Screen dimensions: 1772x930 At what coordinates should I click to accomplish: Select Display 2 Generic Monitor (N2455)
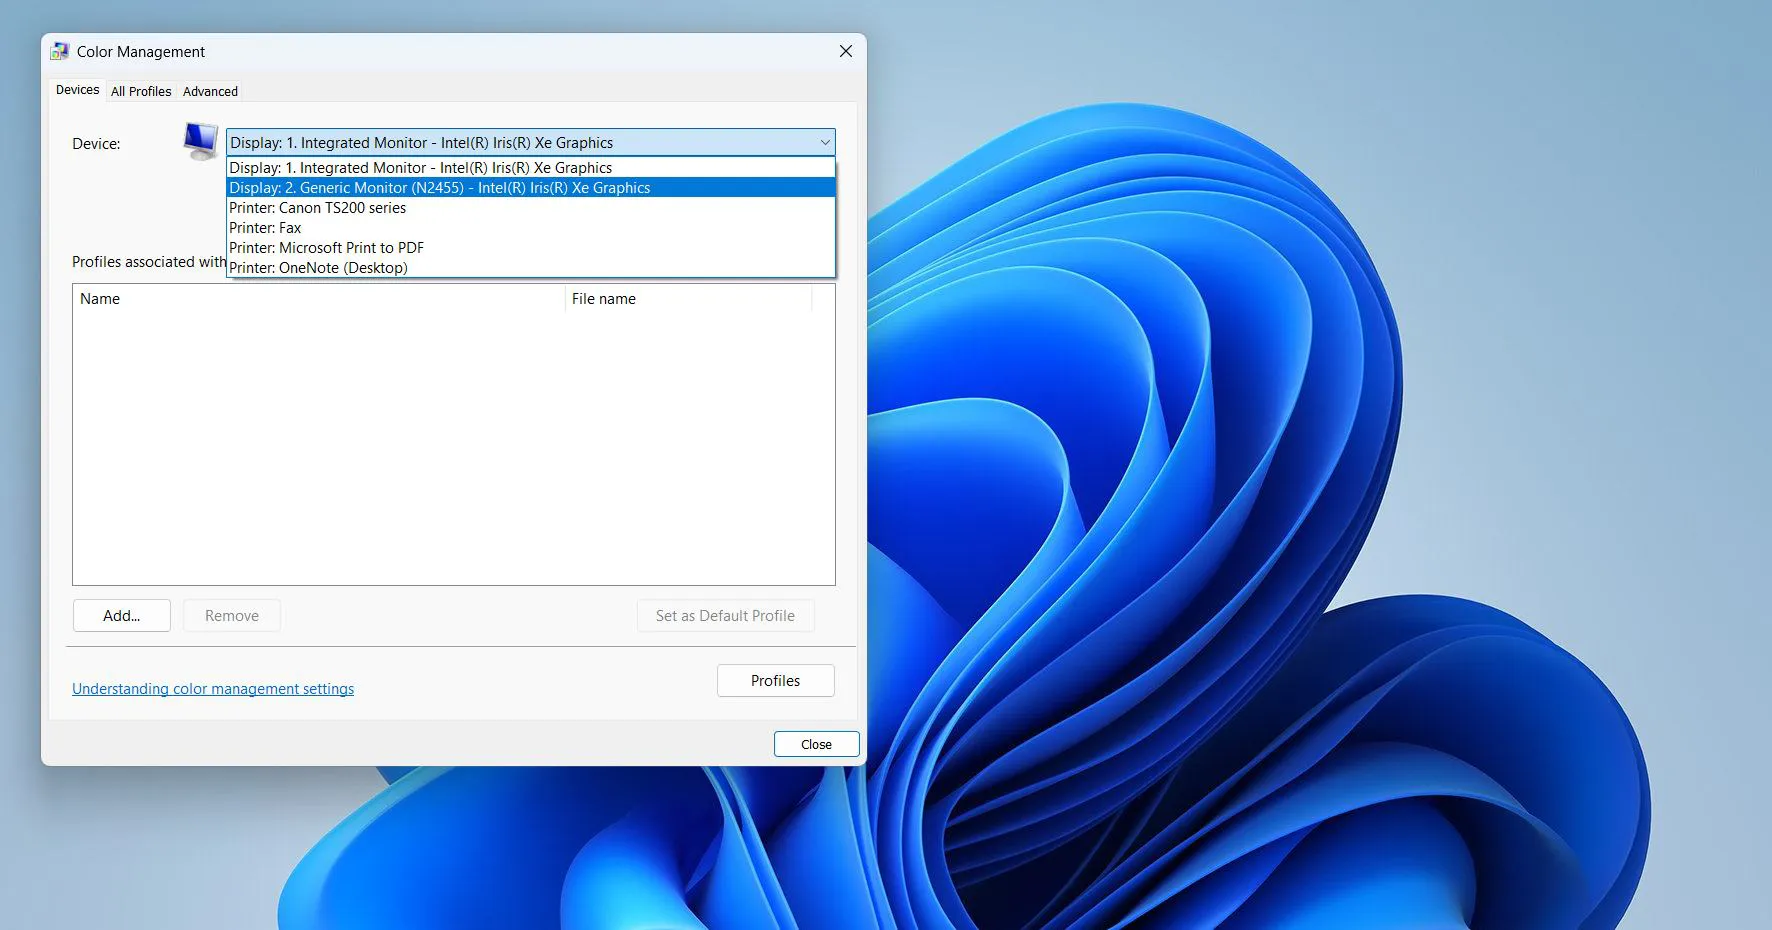[440, 187]
